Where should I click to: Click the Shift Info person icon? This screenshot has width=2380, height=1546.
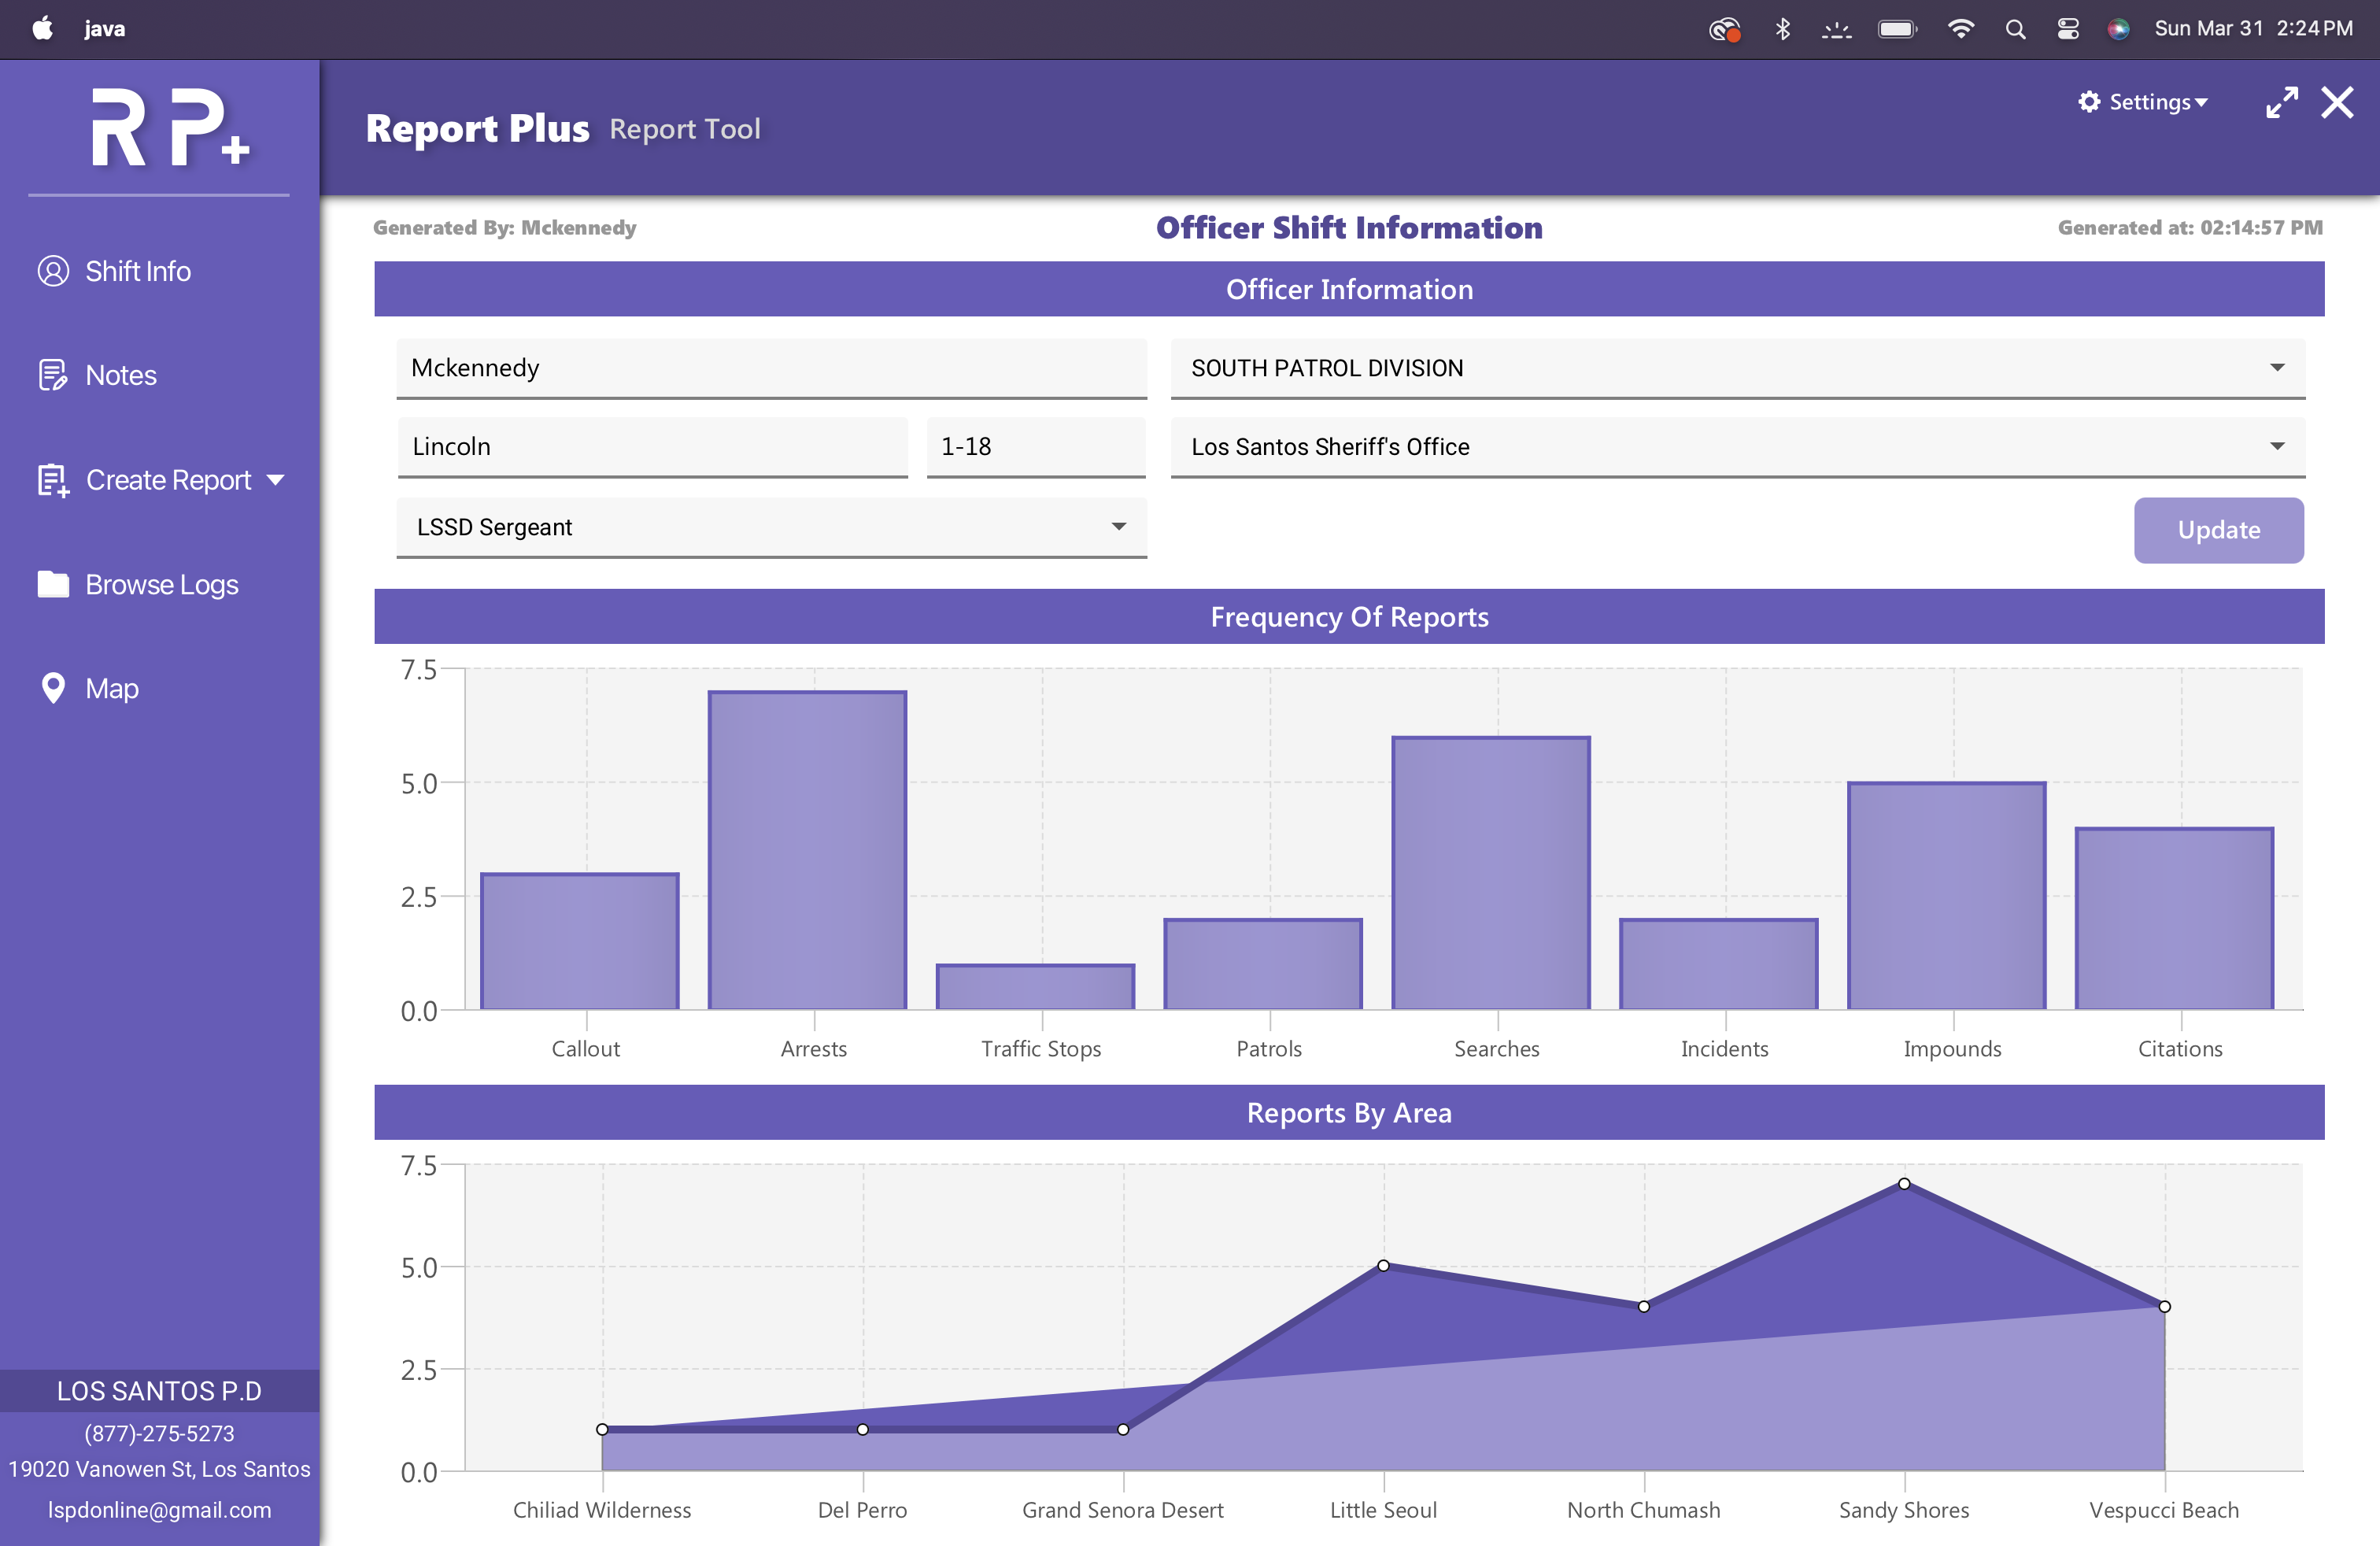[x=53, y=271]
